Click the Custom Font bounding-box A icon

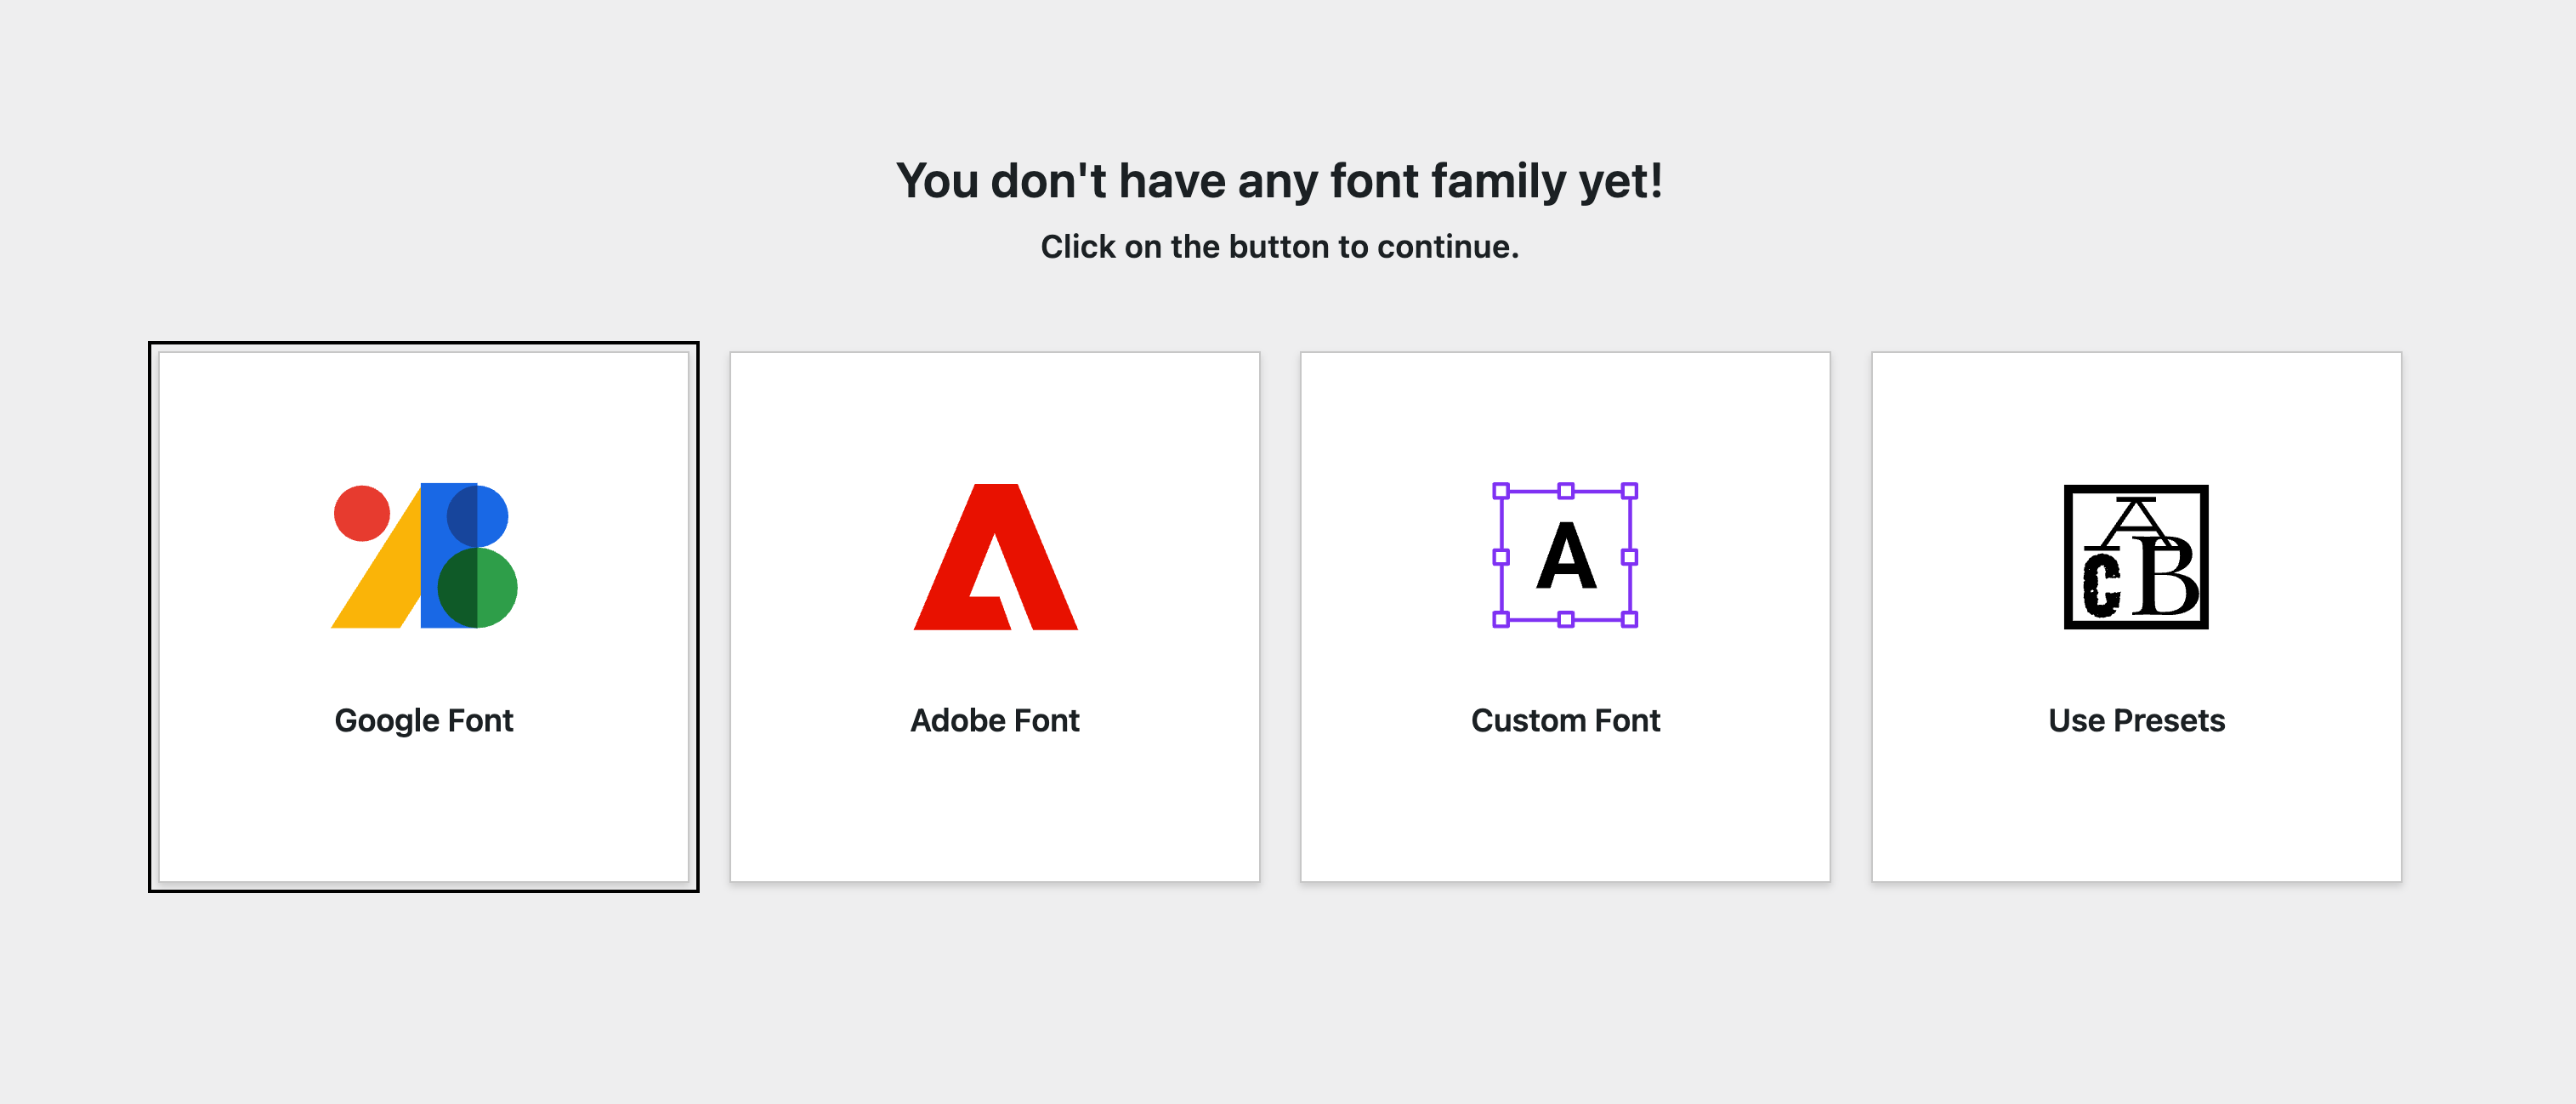(1565, 556)
